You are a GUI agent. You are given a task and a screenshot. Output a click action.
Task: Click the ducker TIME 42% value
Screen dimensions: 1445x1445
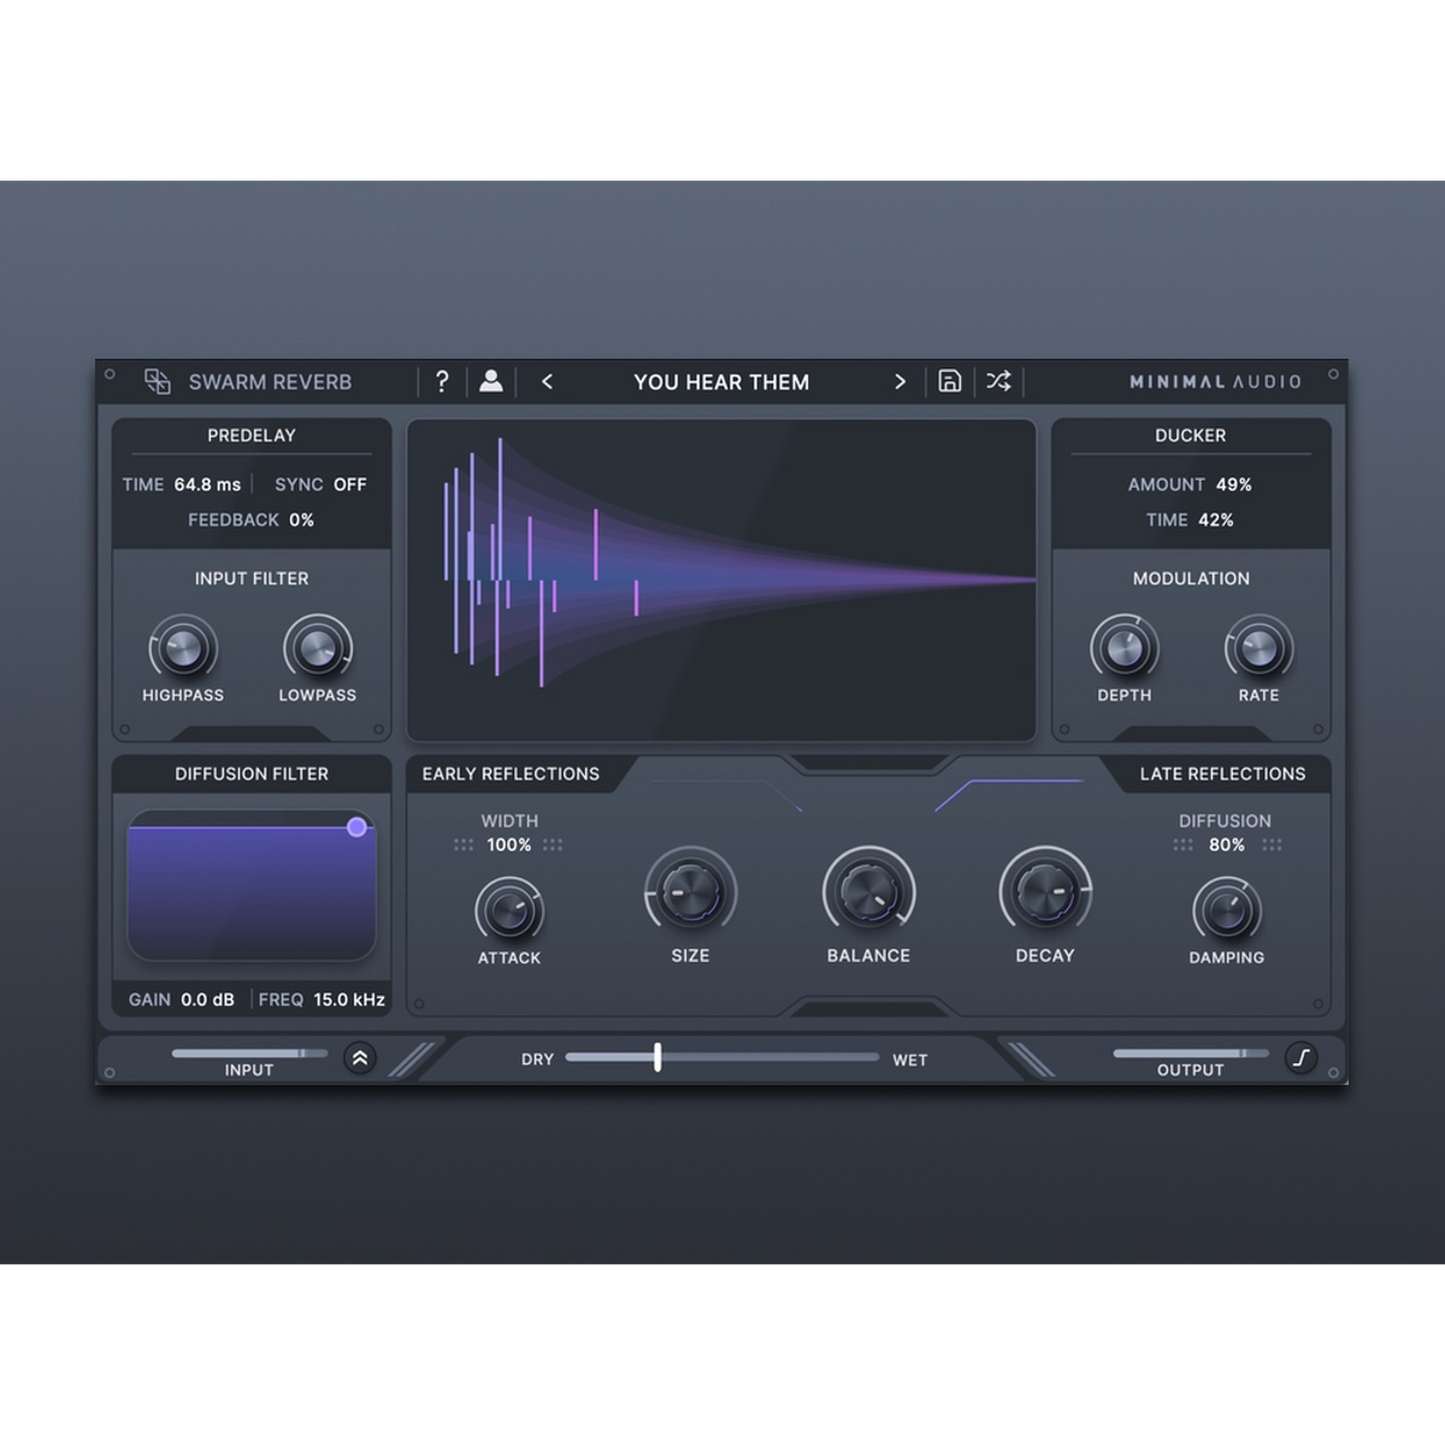click(x=1215, y=520)
